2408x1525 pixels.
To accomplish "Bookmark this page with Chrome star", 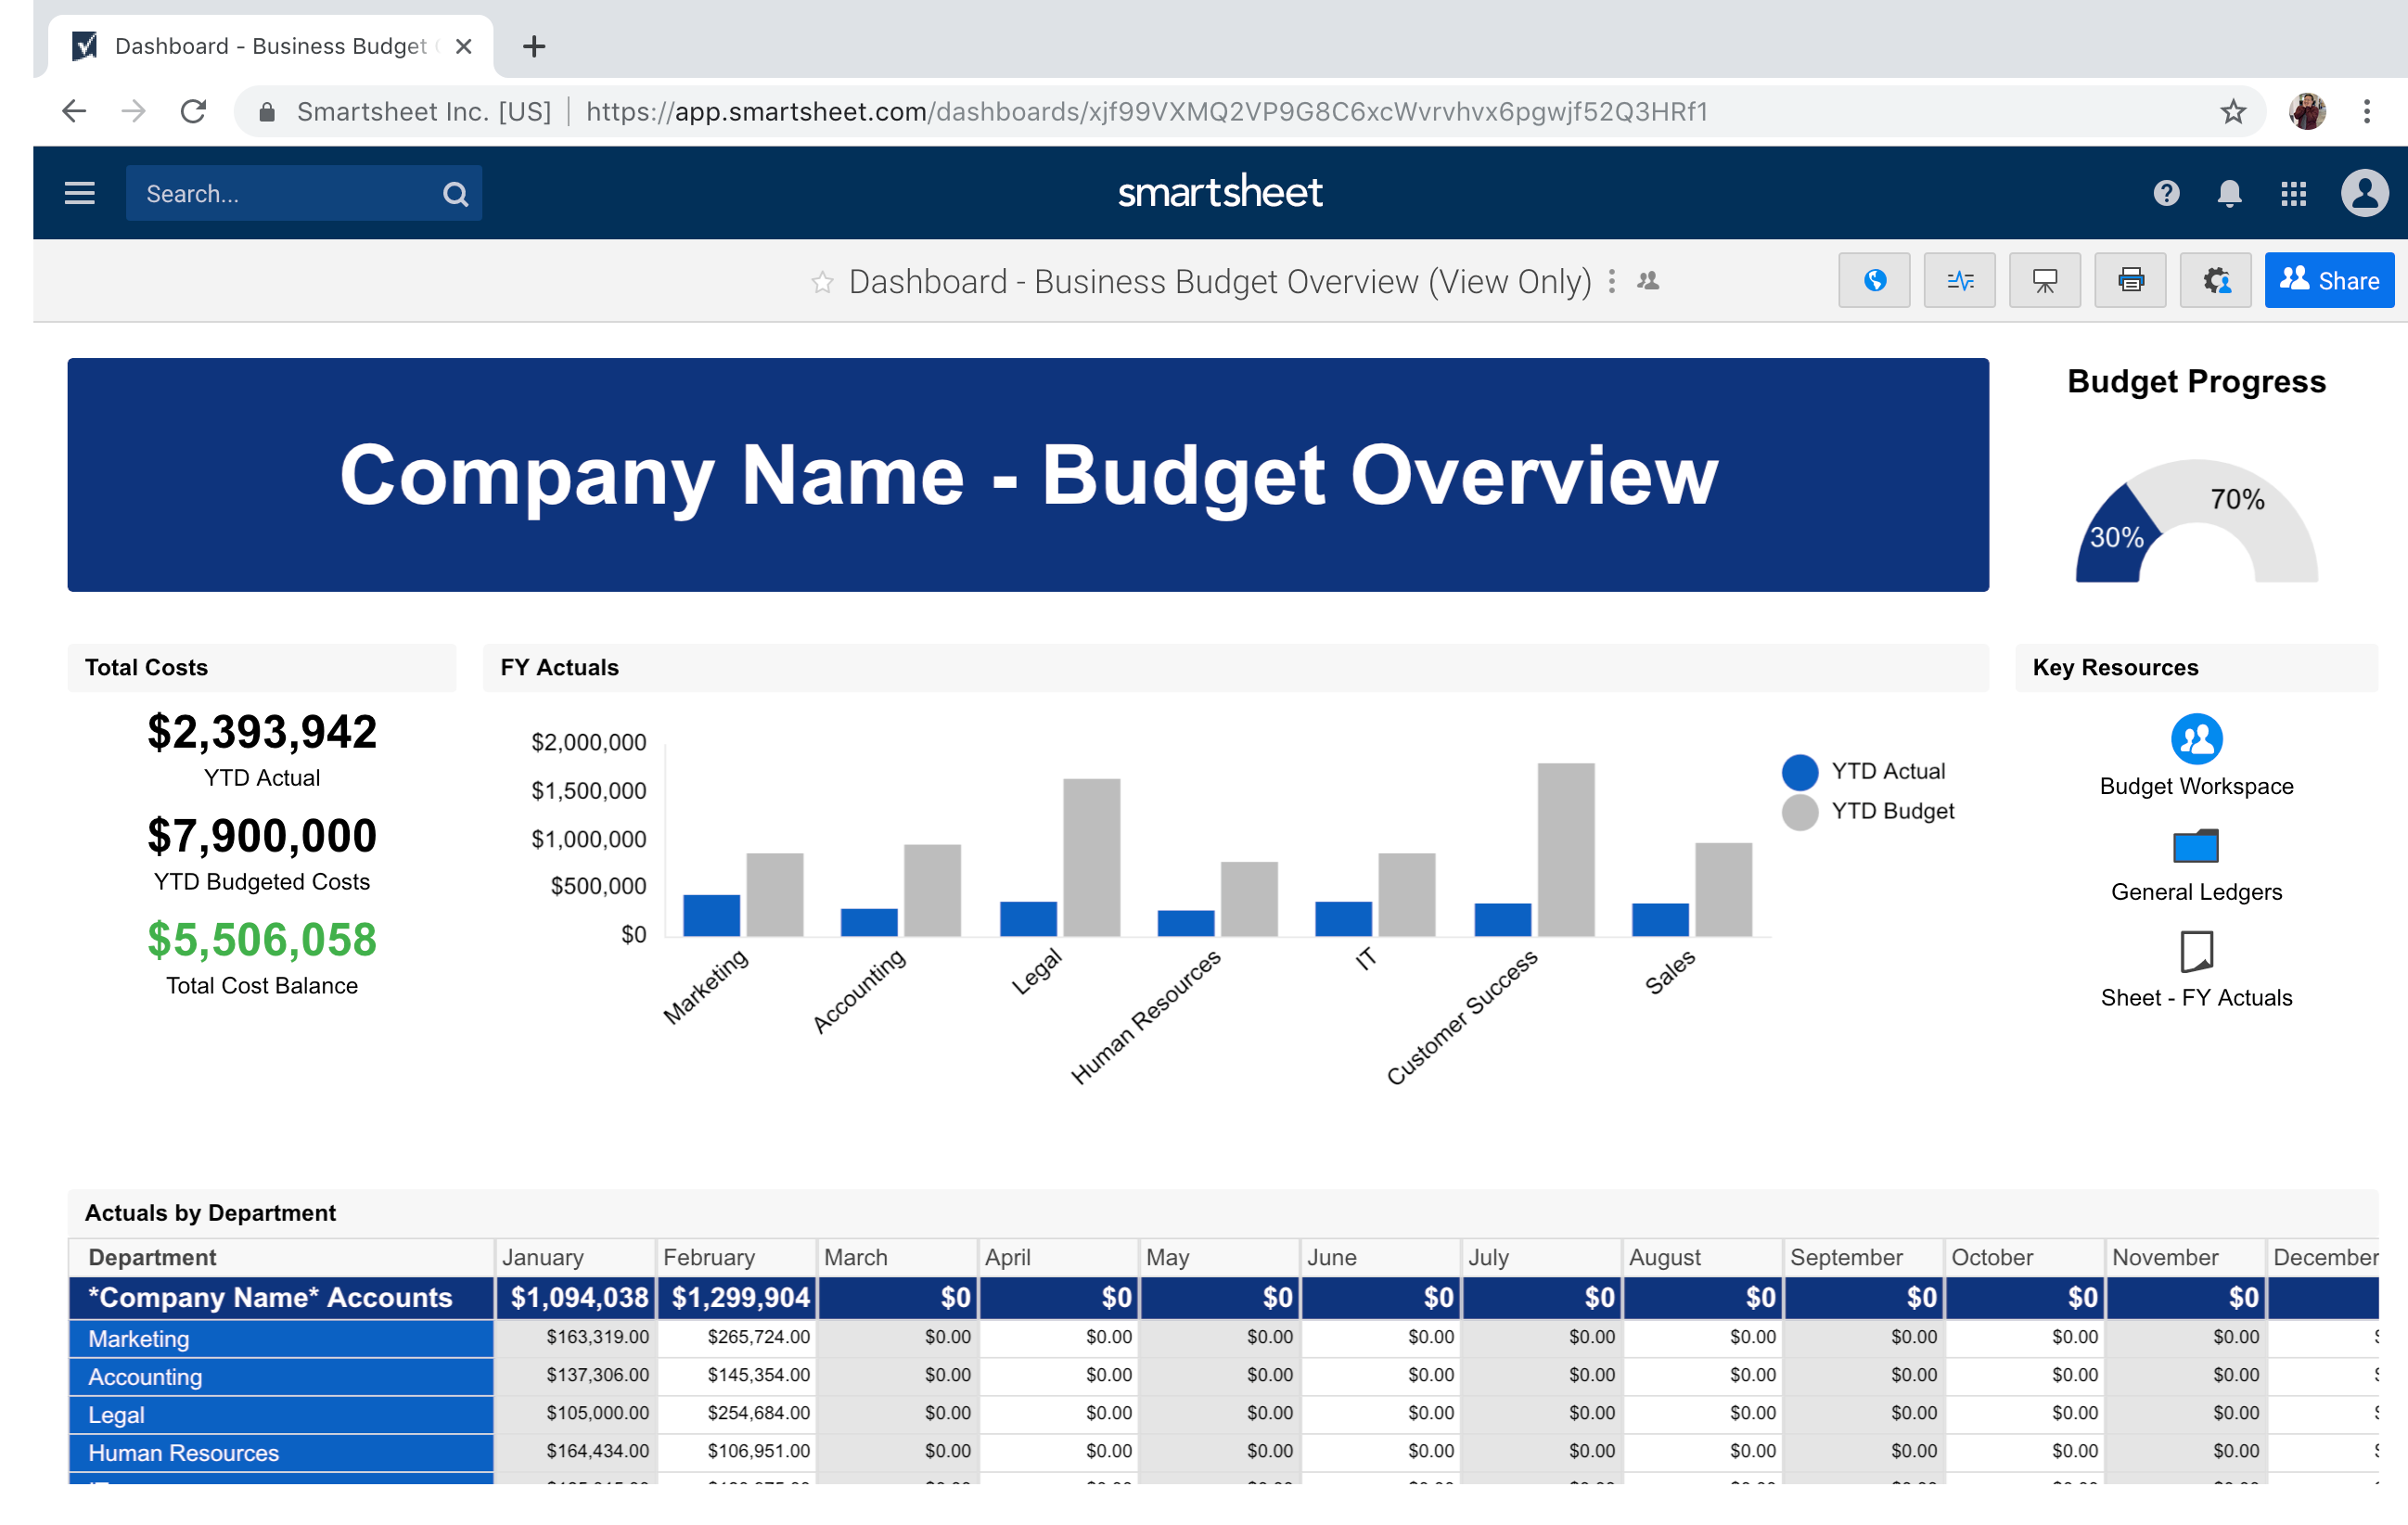I will [x=2233, y=111].
